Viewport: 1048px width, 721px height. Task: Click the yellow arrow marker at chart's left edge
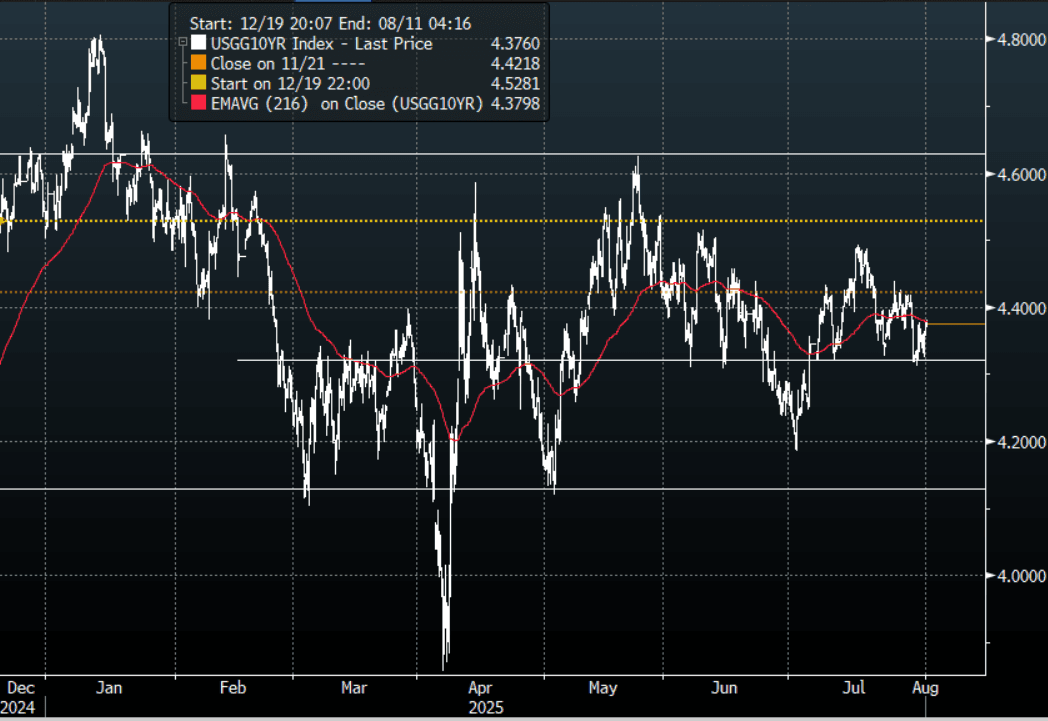coord(4,220)
